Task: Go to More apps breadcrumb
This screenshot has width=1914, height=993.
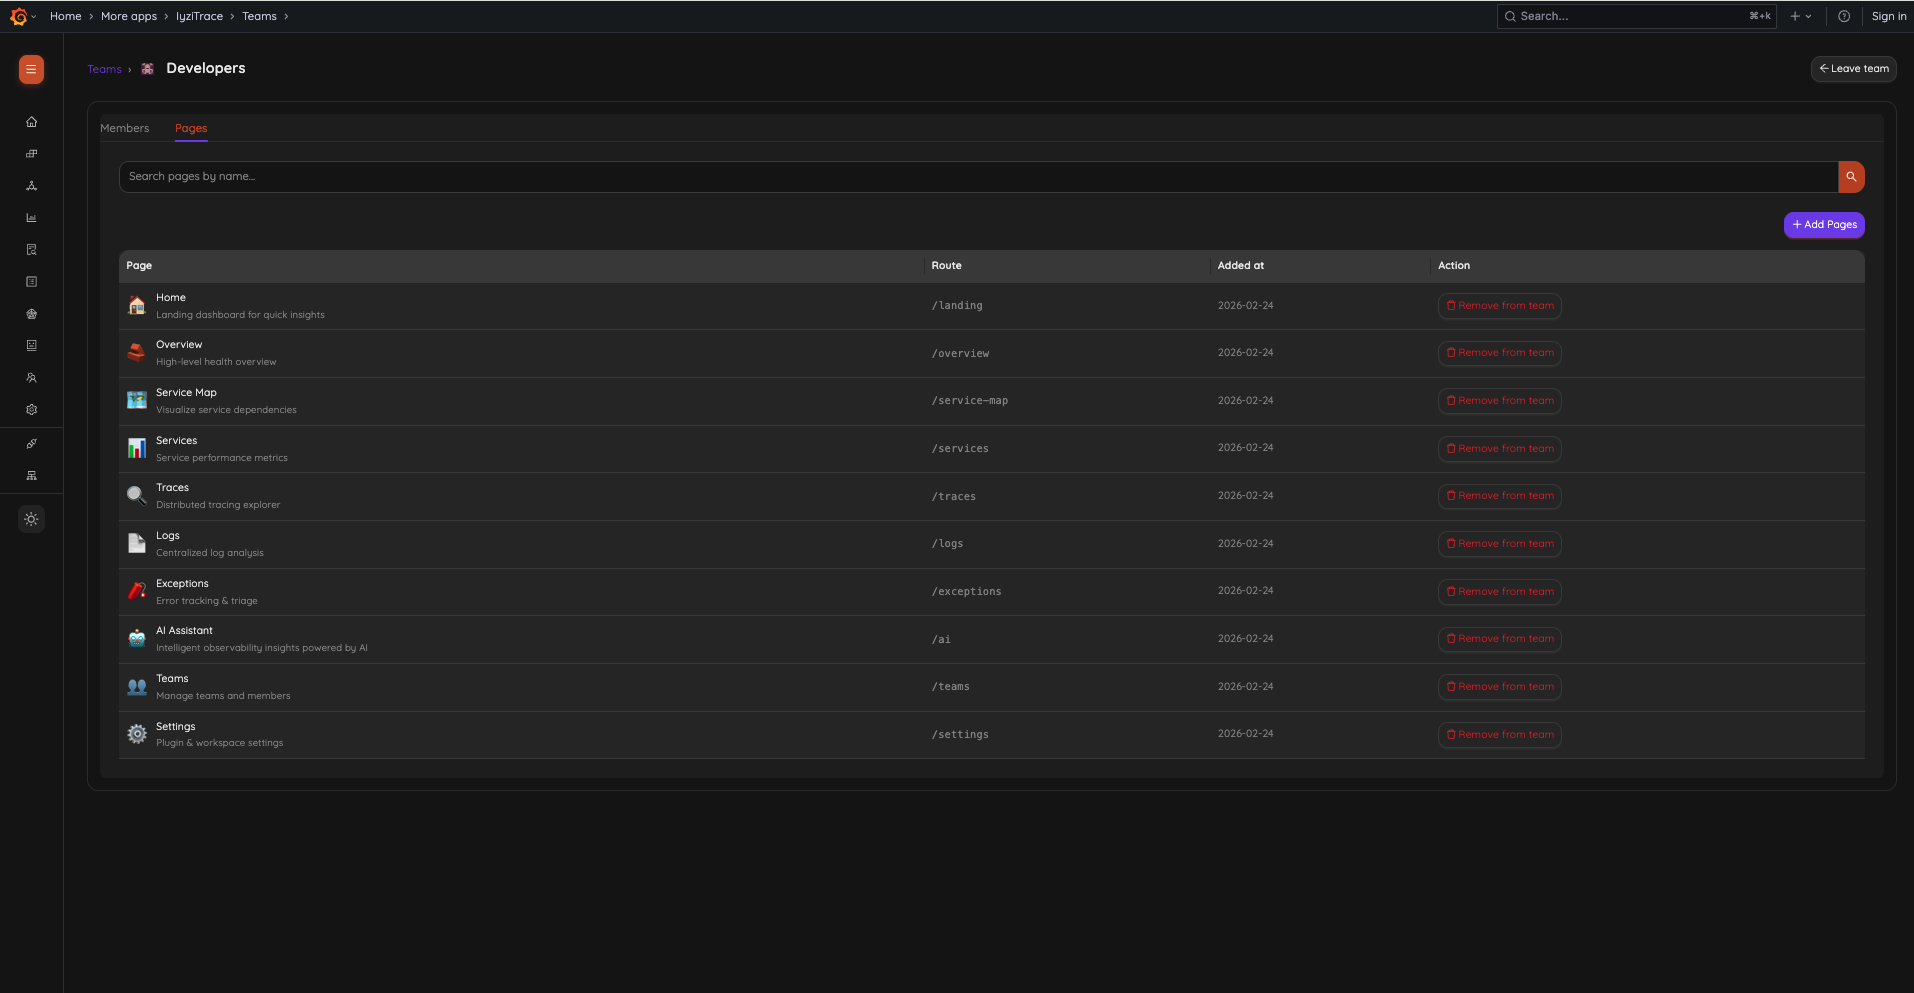Action: [x=129, y=16]
